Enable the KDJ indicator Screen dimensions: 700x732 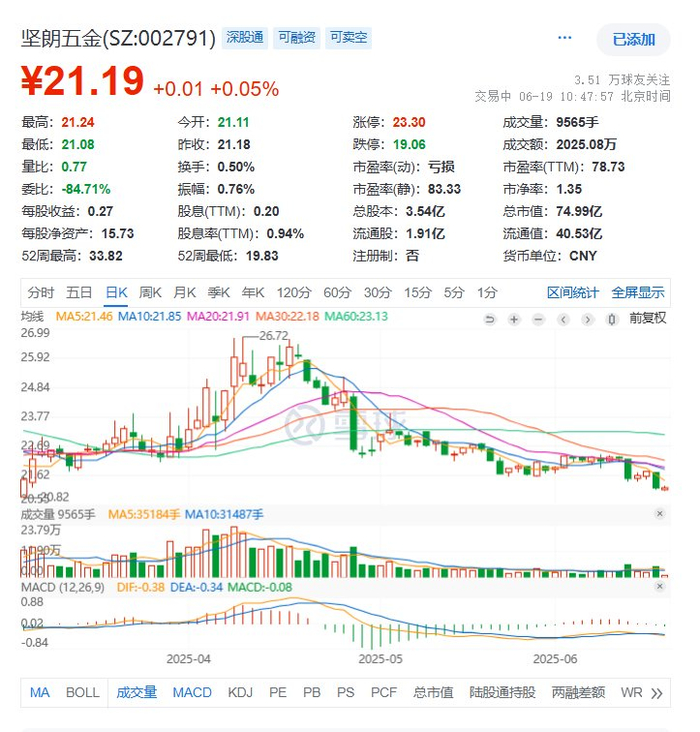pyautogui.click(x=240, y=693)
